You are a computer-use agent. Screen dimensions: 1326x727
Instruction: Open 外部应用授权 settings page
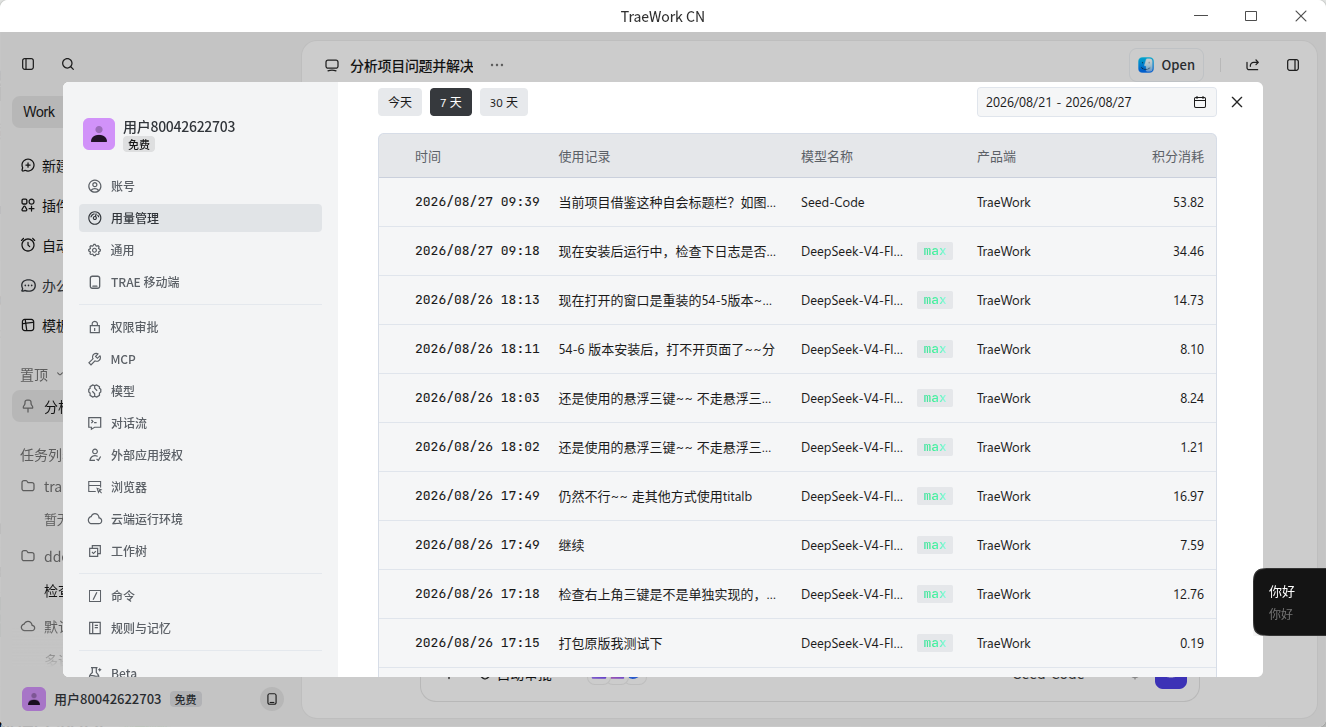tap(200, 455)
